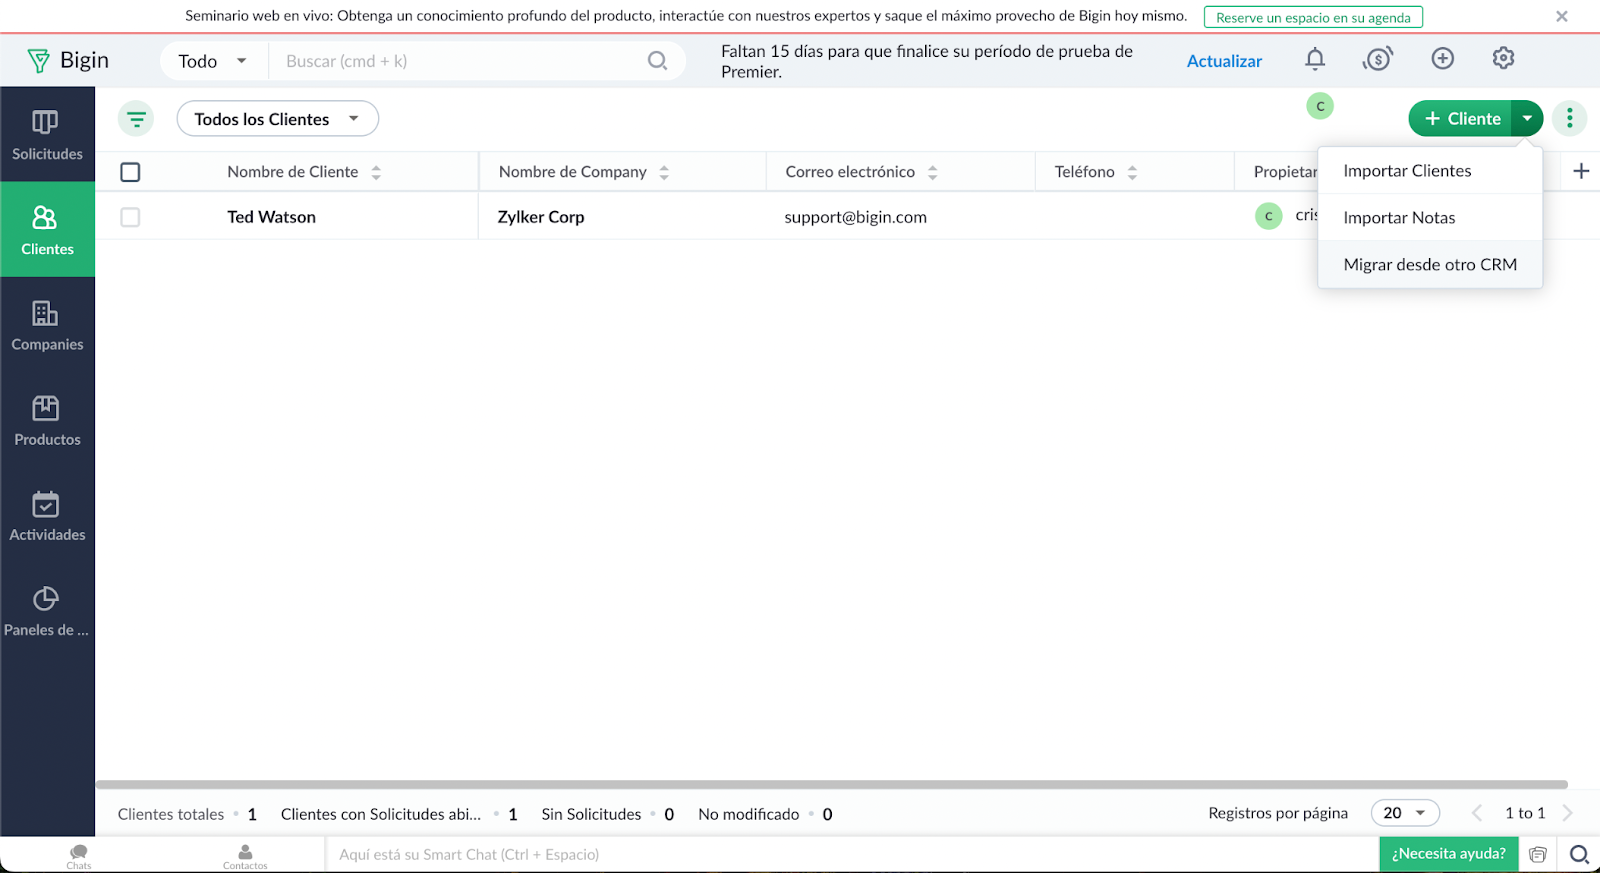Open Zylker Corp company link

tap(541, 217)
